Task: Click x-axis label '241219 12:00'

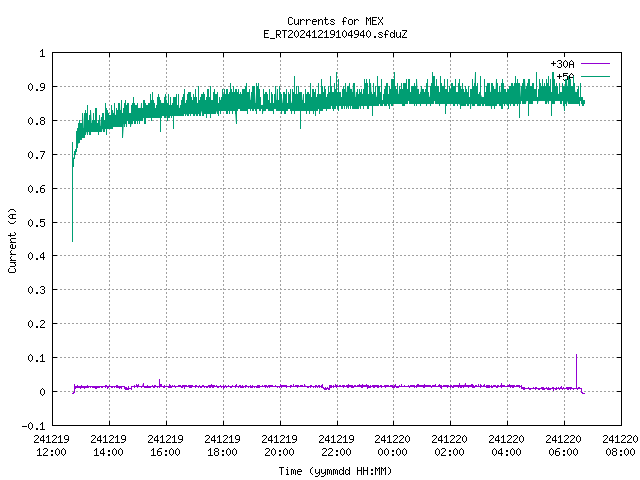Action: 51,446
